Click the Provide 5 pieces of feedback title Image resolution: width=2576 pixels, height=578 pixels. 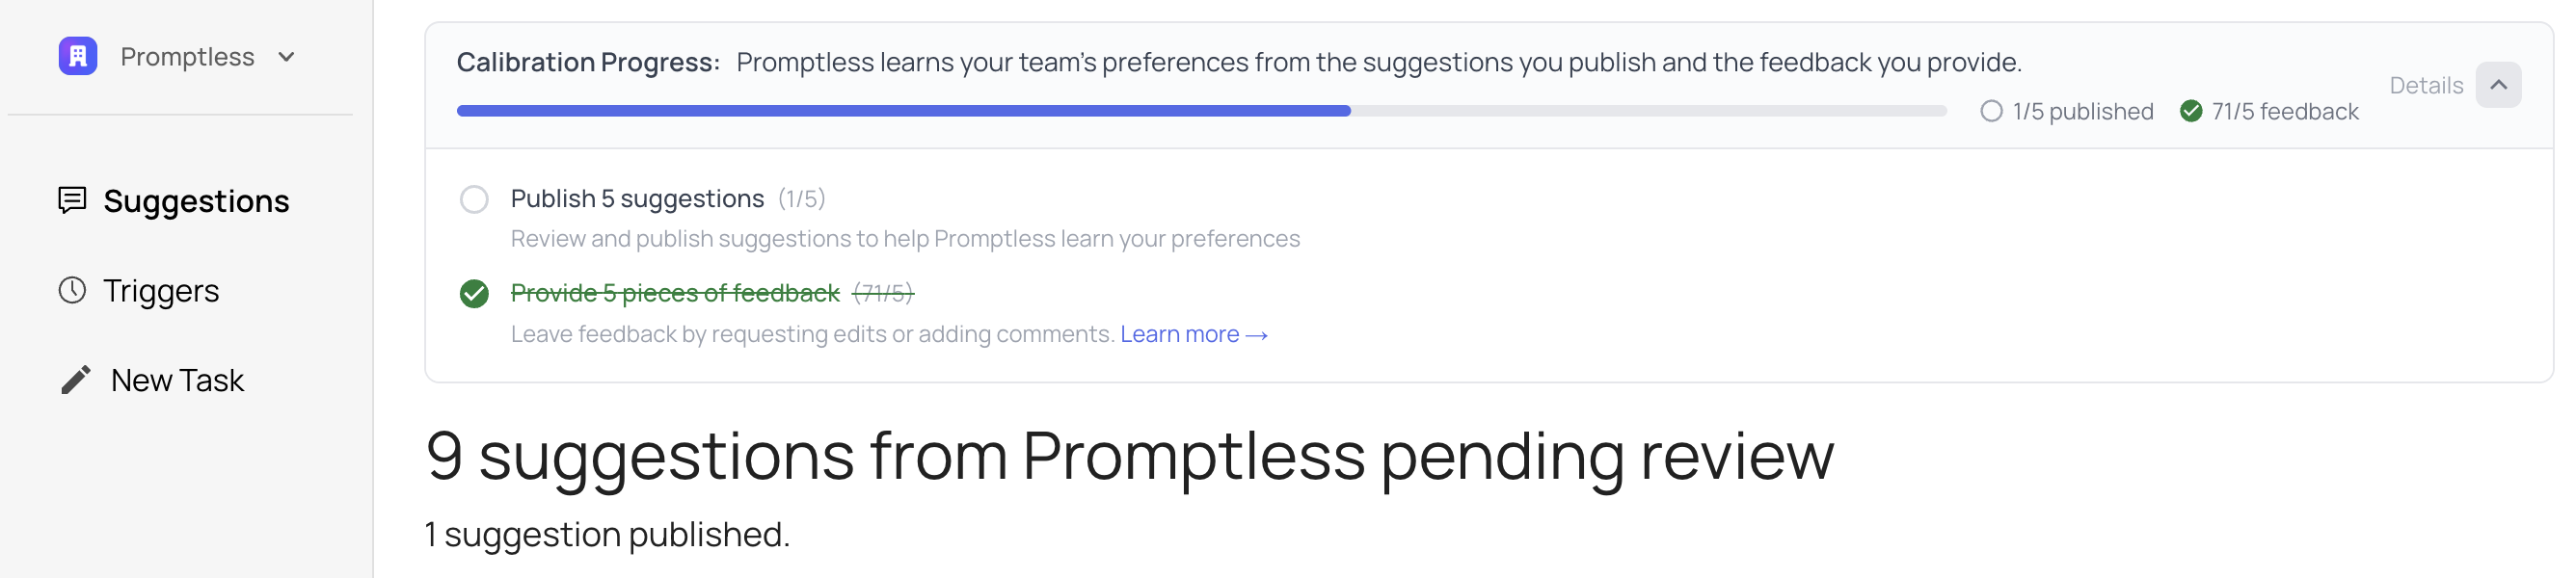[675, 293]
